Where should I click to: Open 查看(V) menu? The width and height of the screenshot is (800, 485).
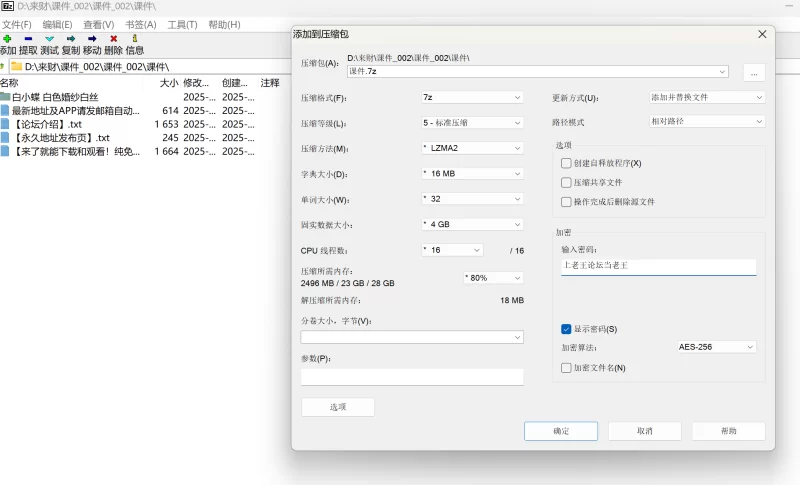[x=98, y=24]
